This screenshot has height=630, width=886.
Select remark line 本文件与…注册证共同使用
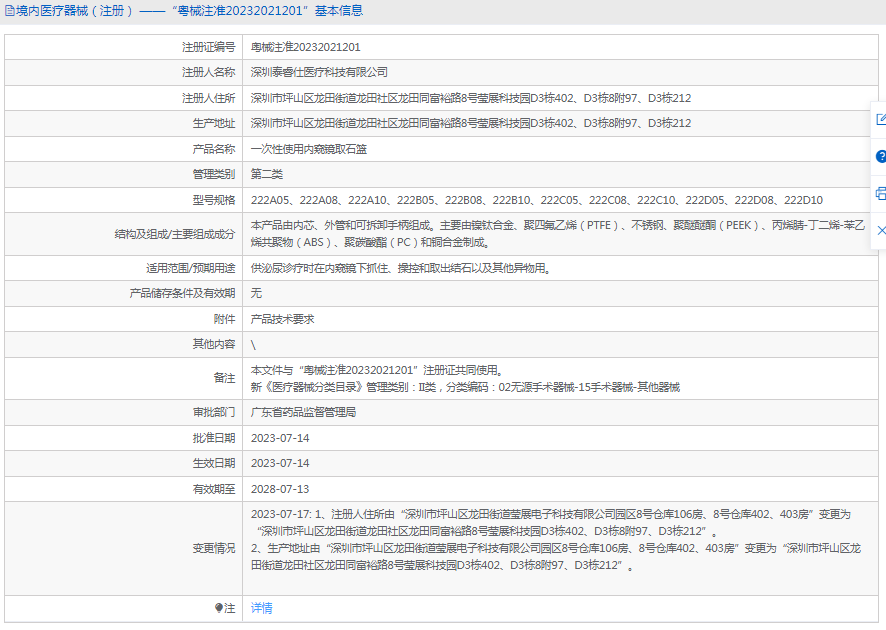tap(377, 370)
